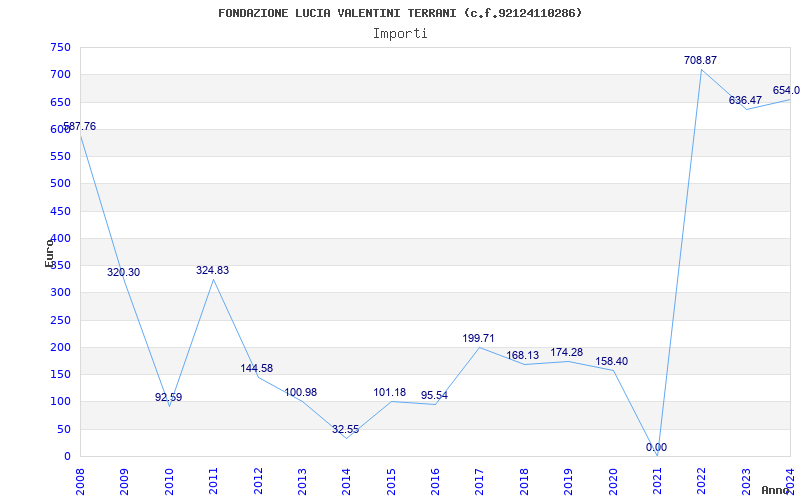The image size is (800, 500).
Task: Select the 95.54 data label
Action: (x=434, y=395)
